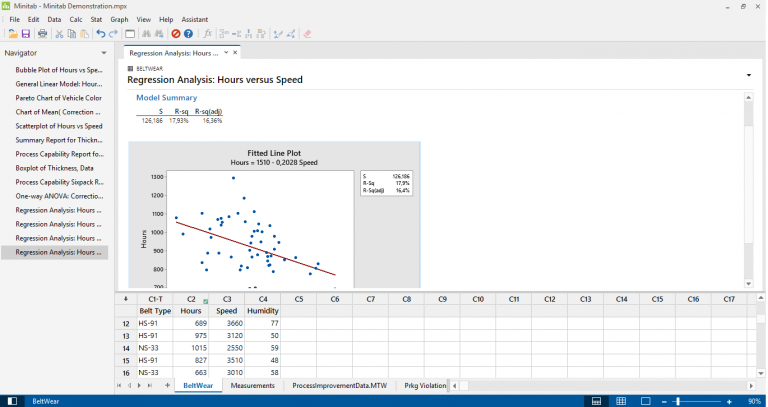The height and width of the screenshot is (407, 768).
Task: Switch to the Measurements worksheet tab
Action: click(253, 385)
